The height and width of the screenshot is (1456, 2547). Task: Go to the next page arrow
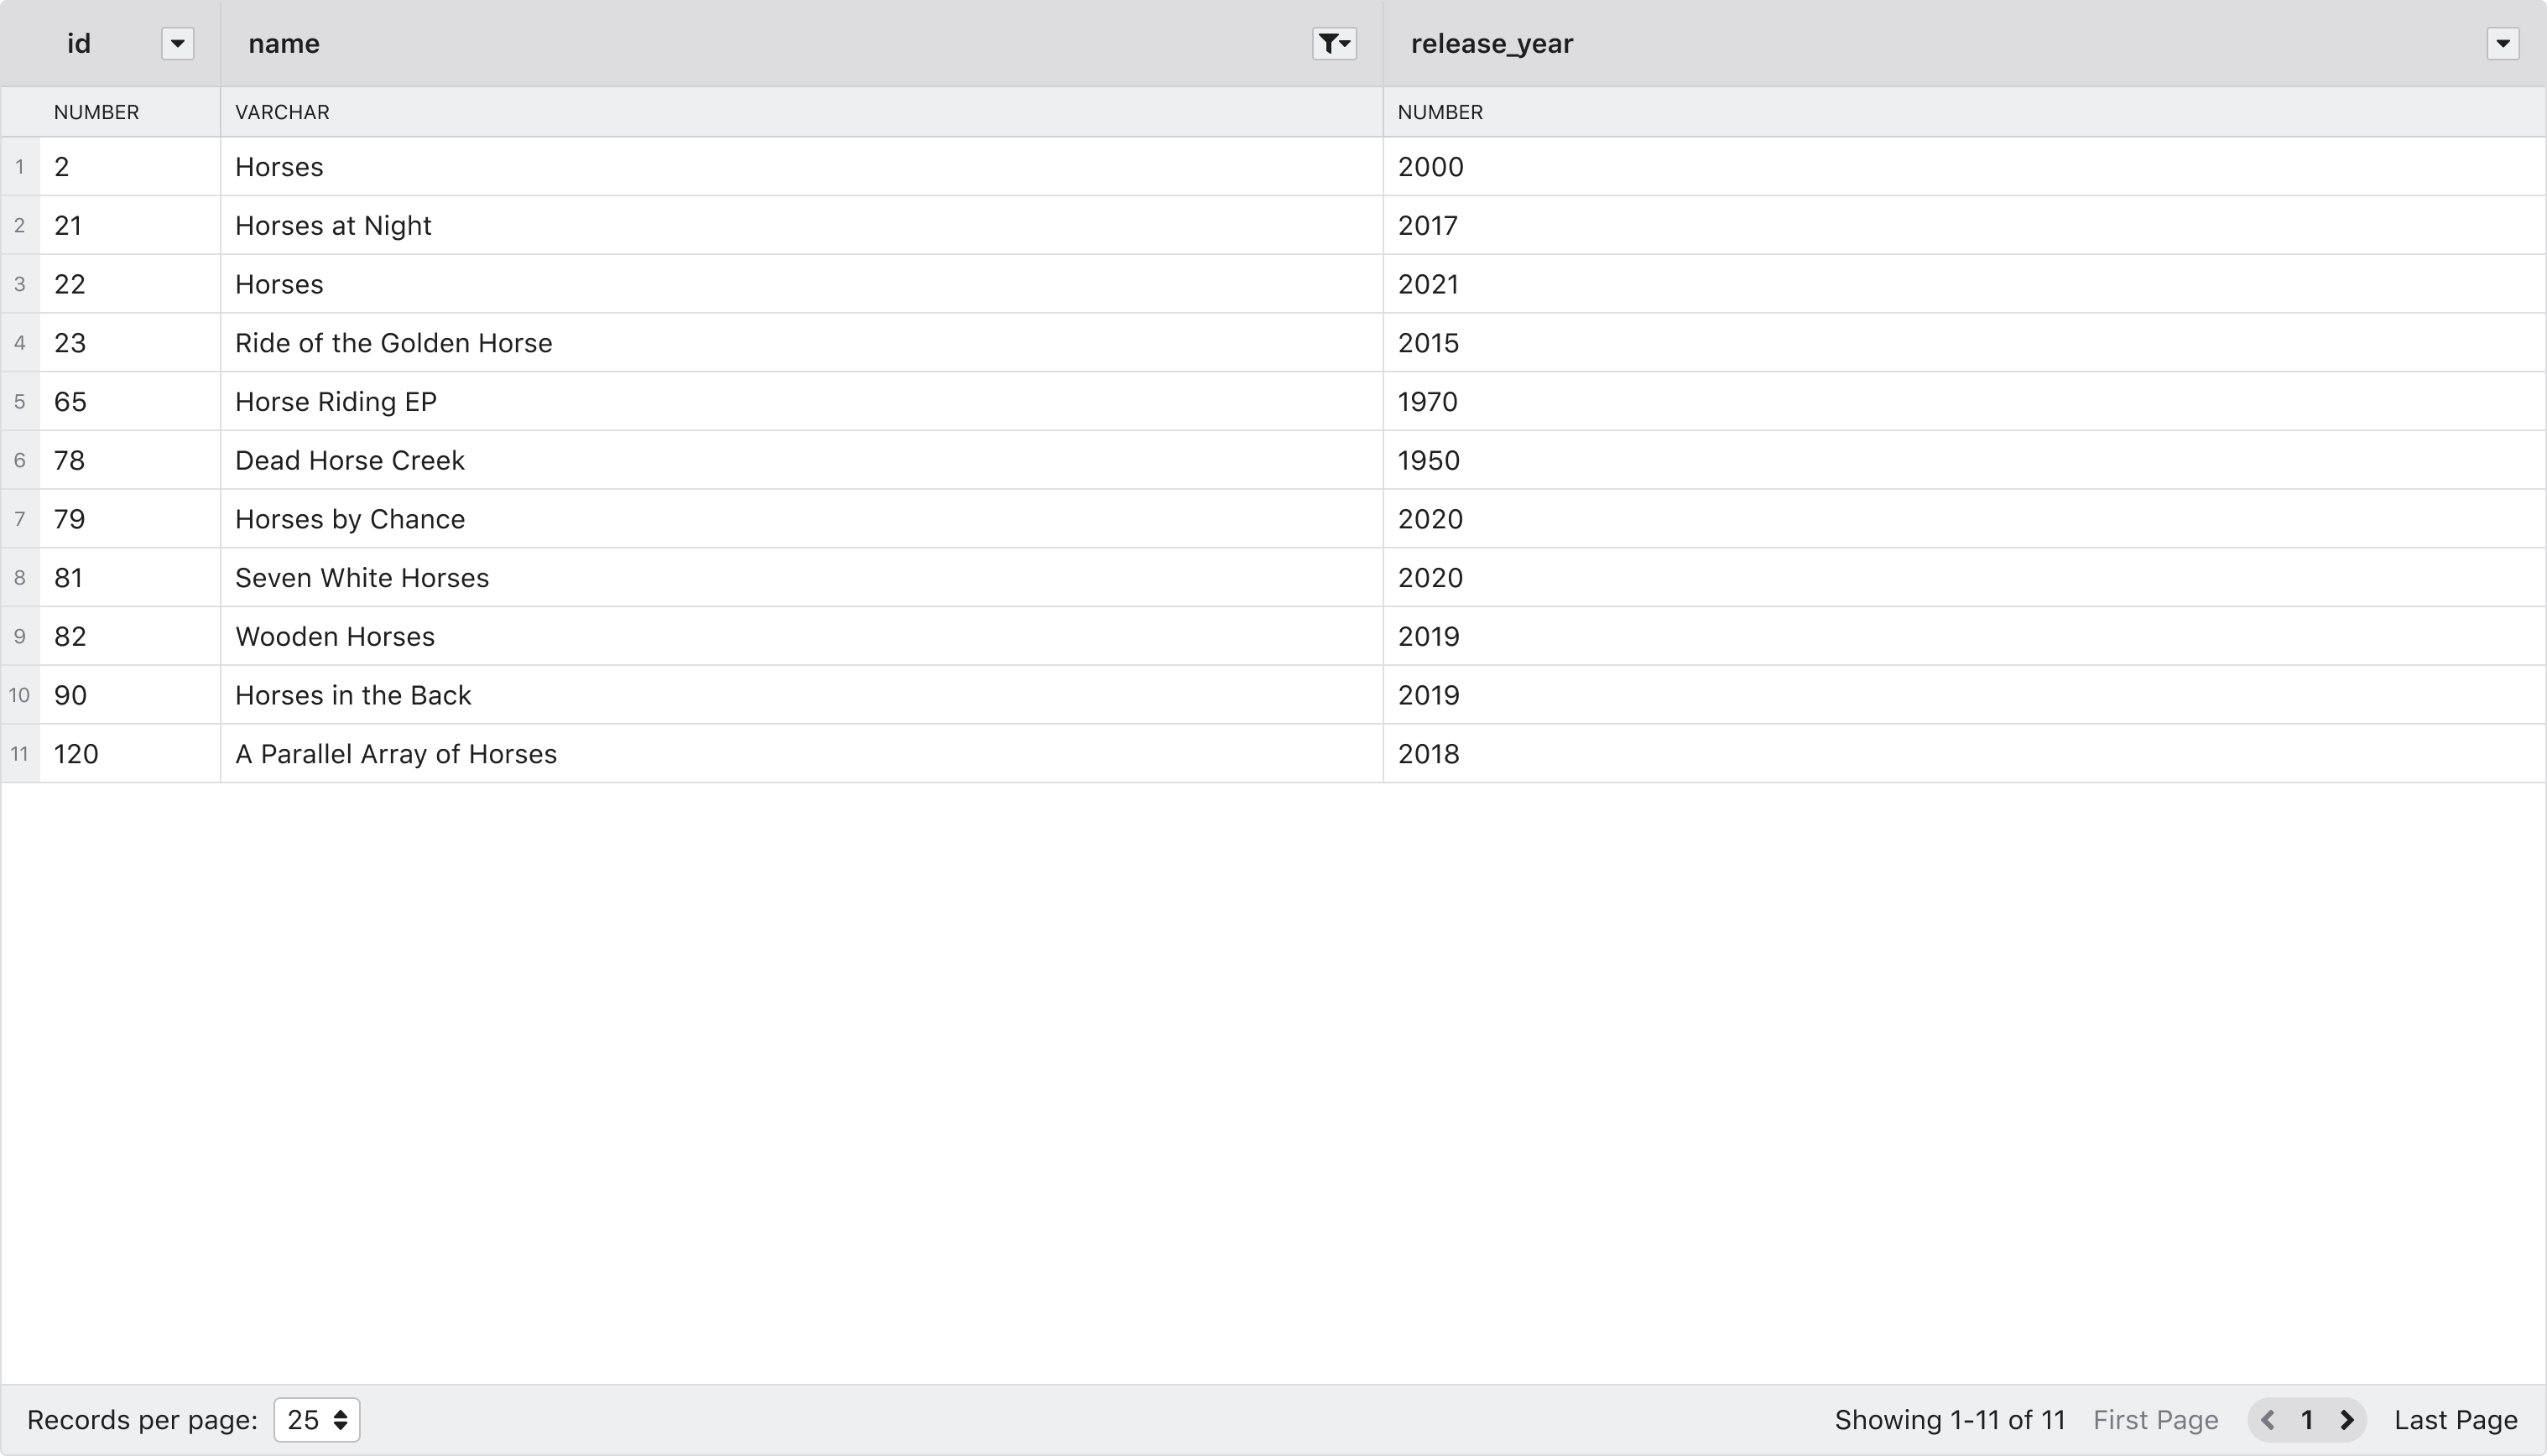pyautogui.click(x=2347, y=1420)
